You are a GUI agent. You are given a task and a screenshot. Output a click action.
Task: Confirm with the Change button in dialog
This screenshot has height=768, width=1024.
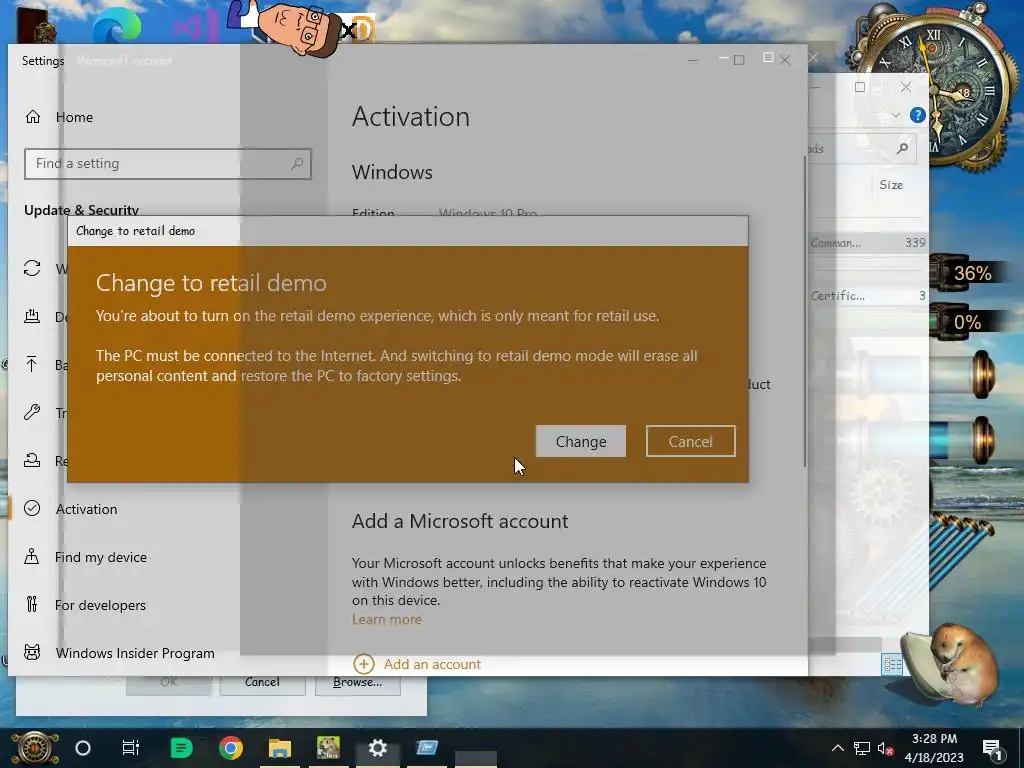pyautogui.click(x=581, y=441)
